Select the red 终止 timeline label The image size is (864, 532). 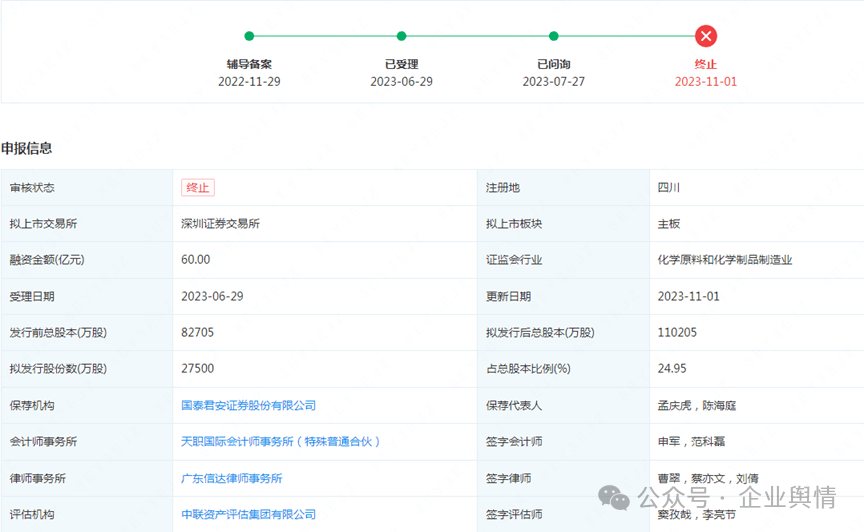click(705, 64)
